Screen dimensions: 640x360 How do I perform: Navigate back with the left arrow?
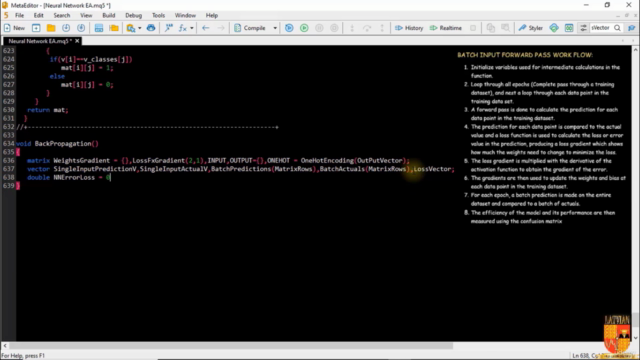point(206,28)
